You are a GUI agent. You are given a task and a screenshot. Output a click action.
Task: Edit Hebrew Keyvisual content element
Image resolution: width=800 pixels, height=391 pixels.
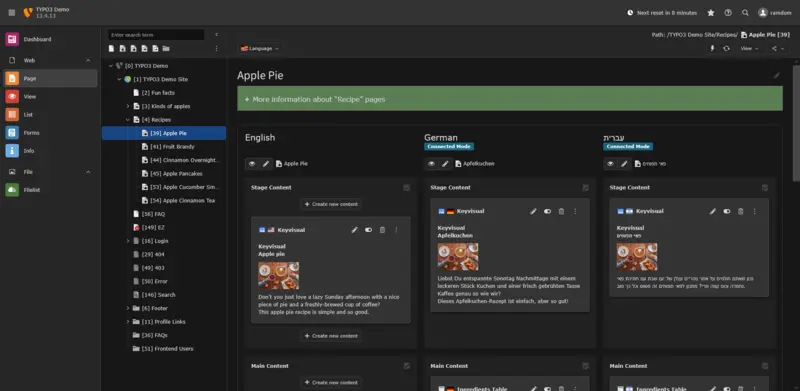(713, 211)
